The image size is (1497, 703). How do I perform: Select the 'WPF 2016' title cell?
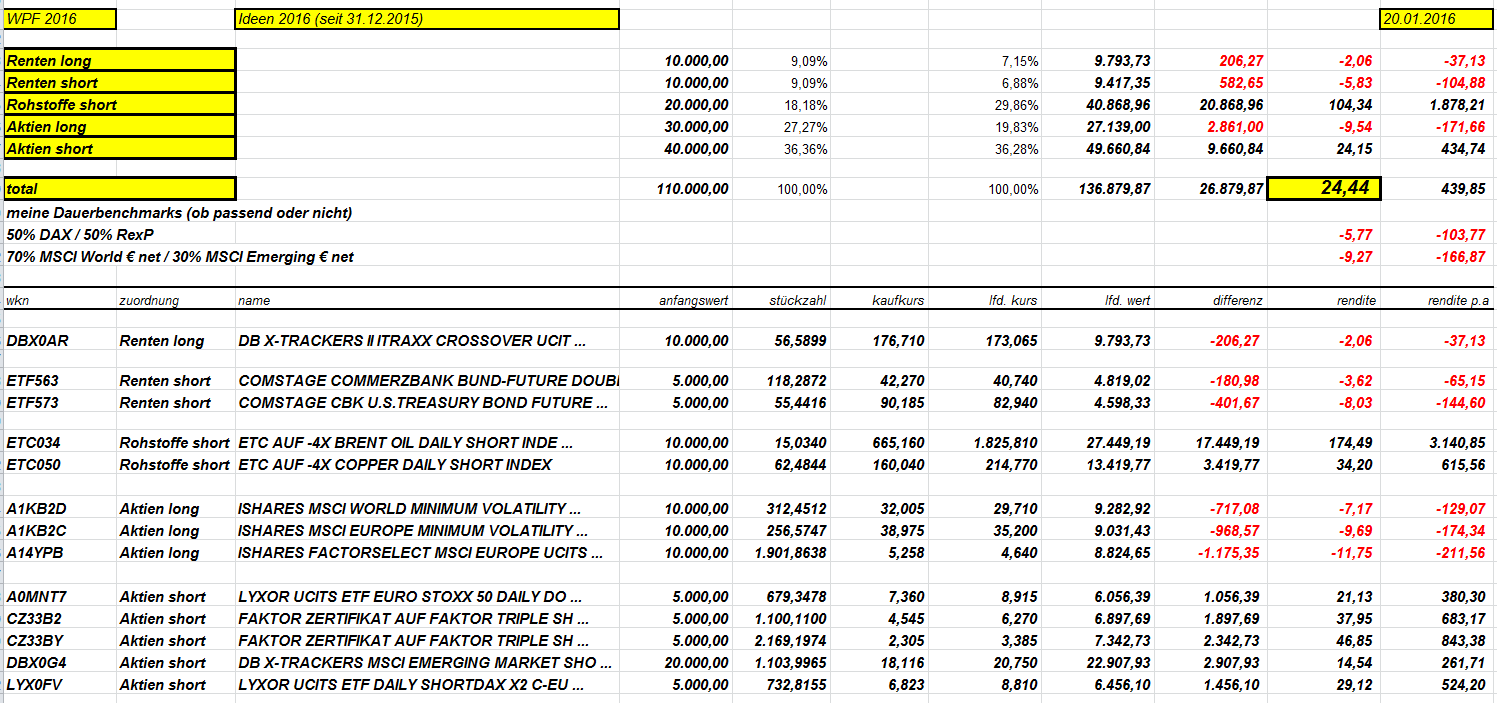point(60,19)
